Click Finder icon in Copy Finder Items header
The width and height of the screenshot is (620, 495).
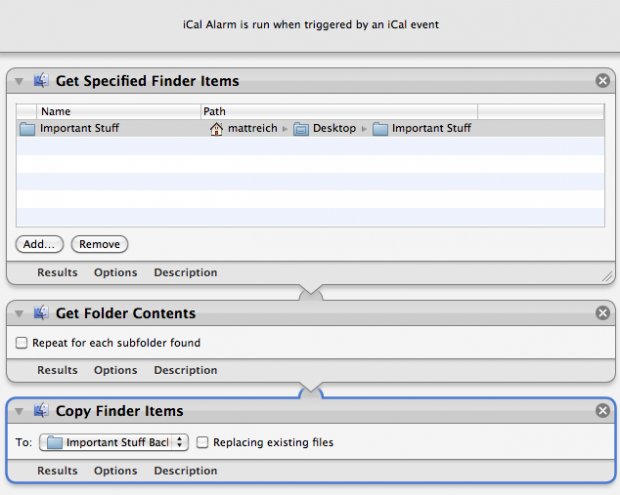pos(41,410)
